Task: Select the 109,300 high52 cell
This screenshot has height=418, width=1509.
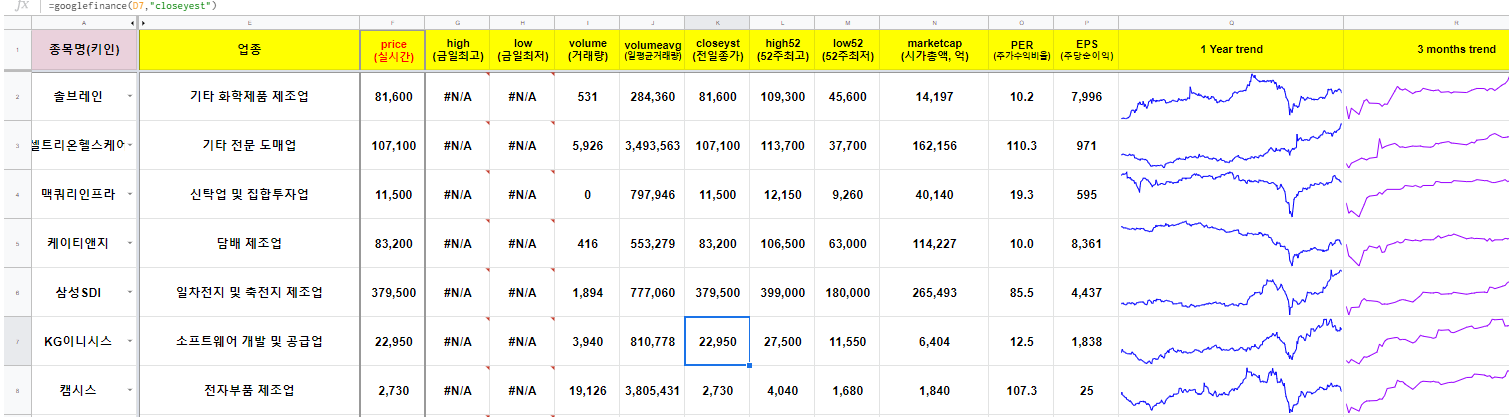Action: click(782, 97)
